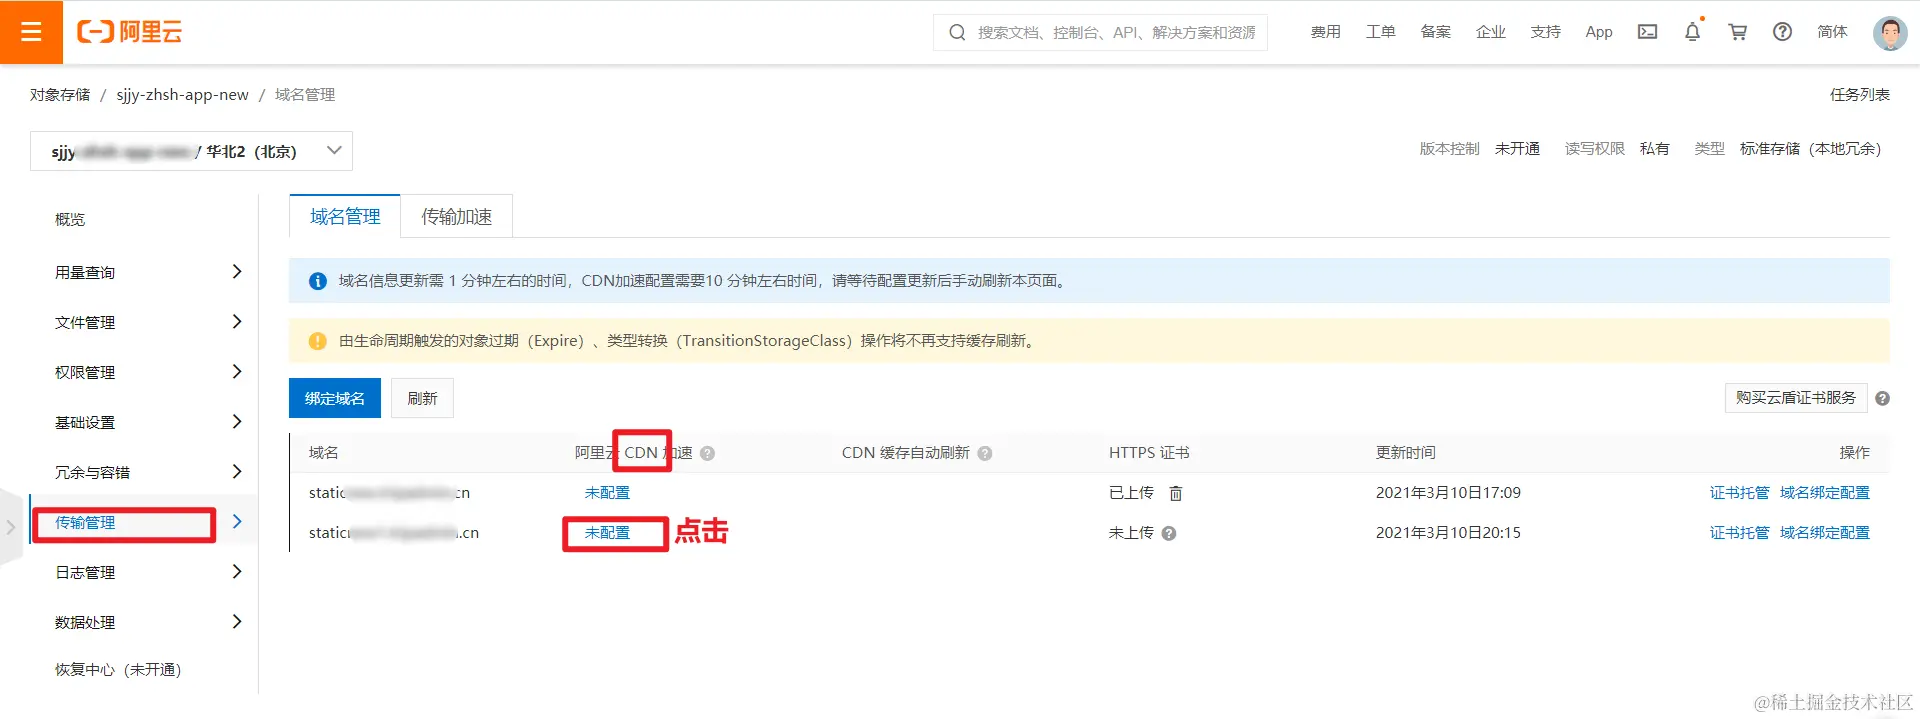Screen dimensions: 1920x719
Task: Expand 冗余与容错 menu
Action: (x=237, y=472)
